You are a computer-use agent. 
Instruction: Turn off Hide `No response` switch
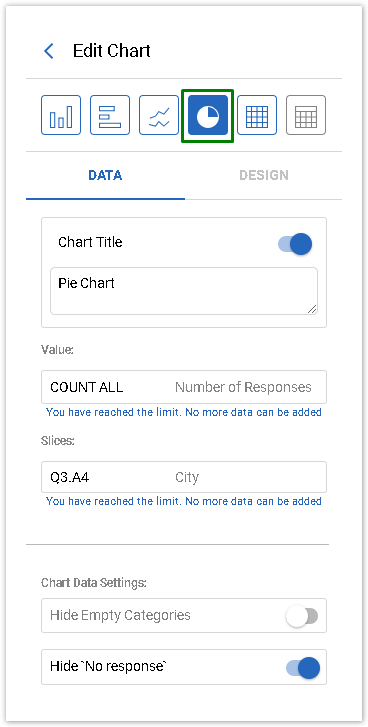303,668
